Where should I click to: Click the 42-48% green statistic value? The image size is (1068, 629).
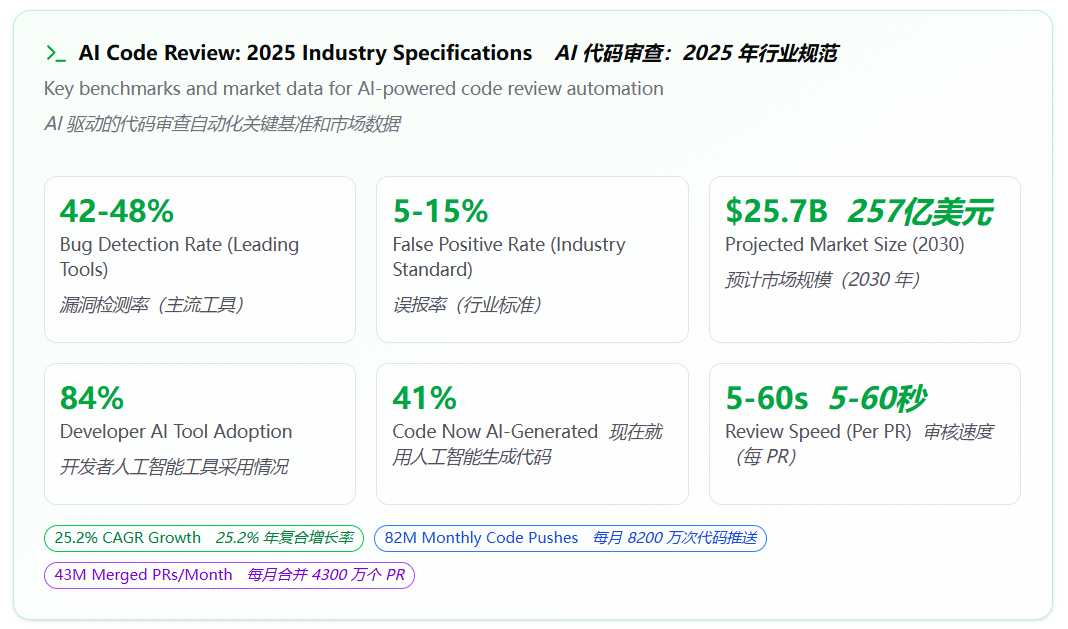tap(117, 211)
